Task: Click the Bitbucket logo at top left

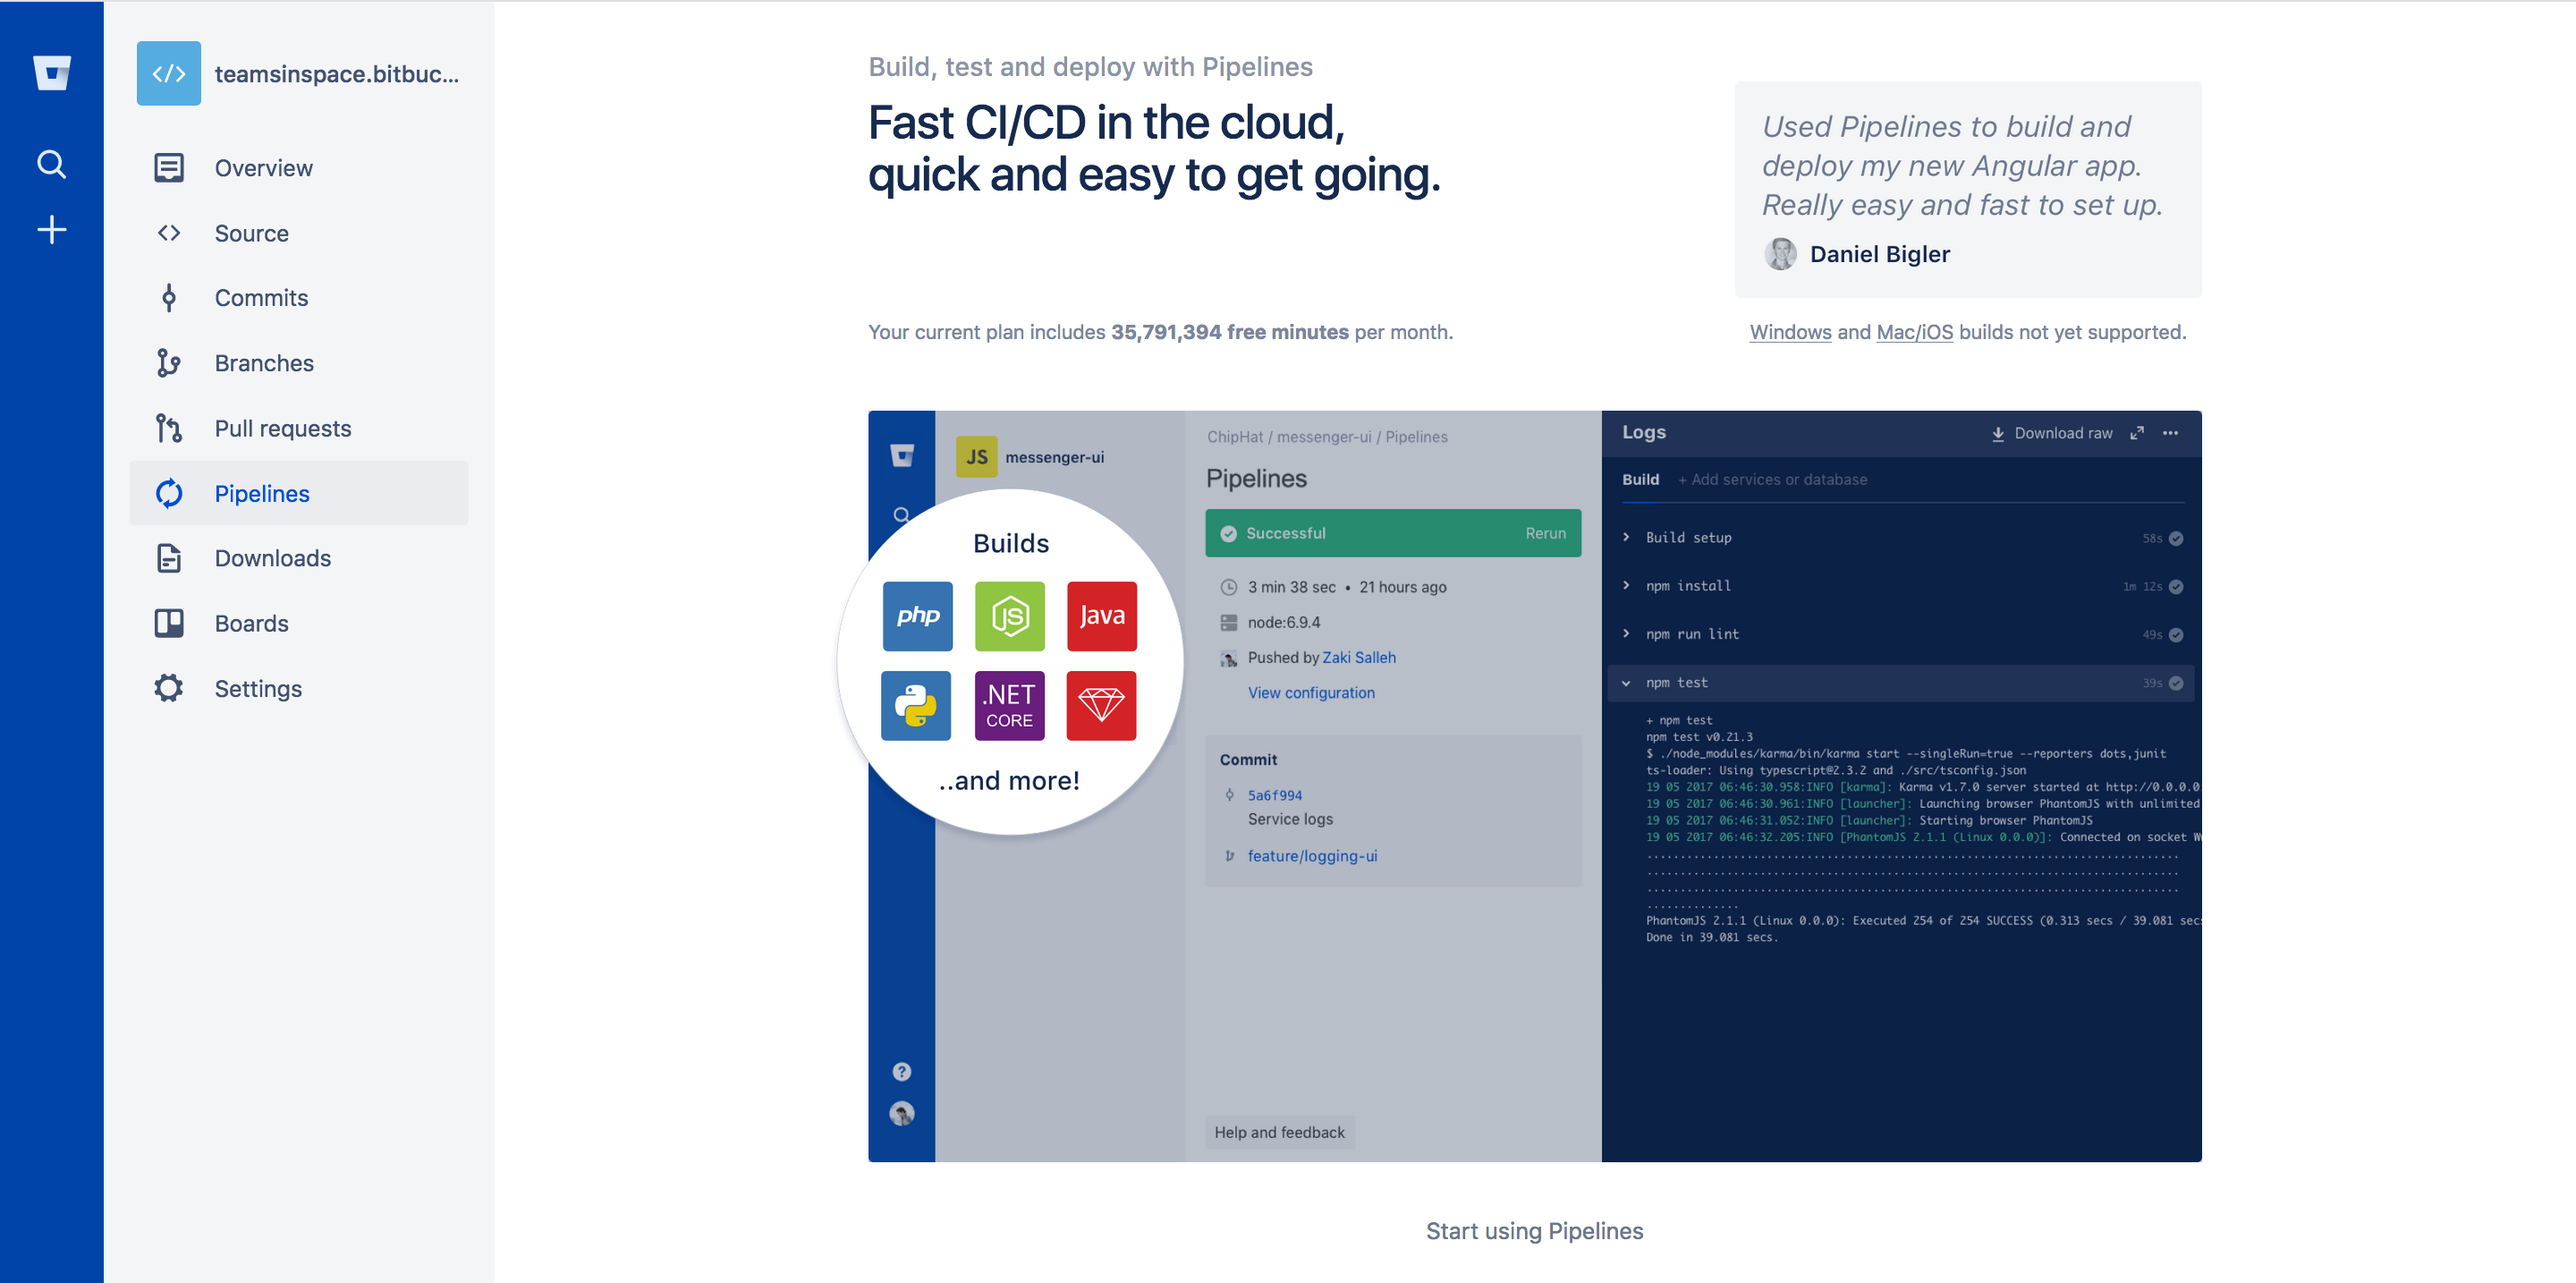Action: pos(51,72)
